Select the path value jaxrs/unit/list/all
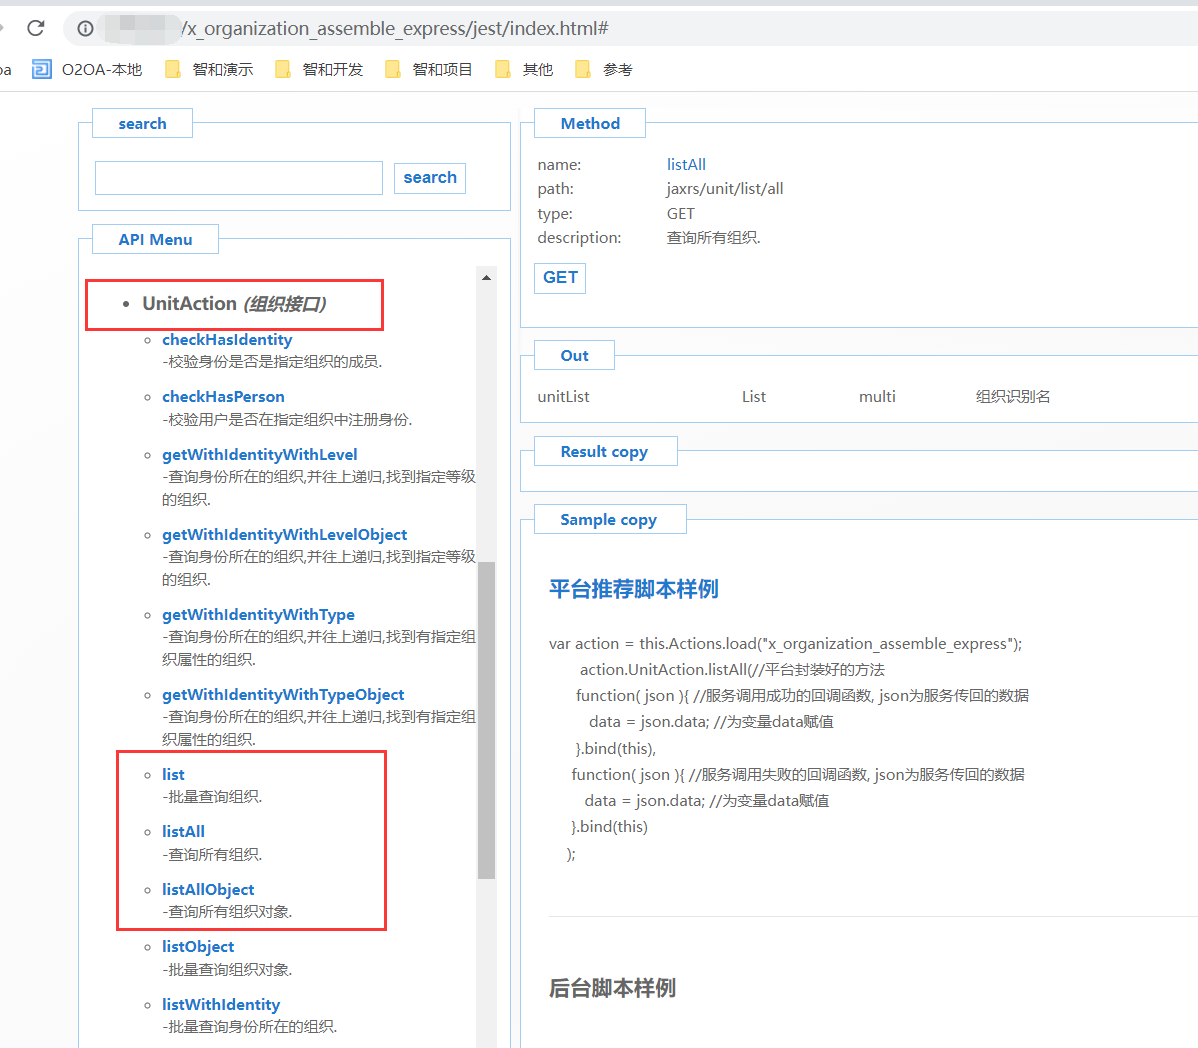Viewport: 1198px width, 1048px height. (724, 189)
